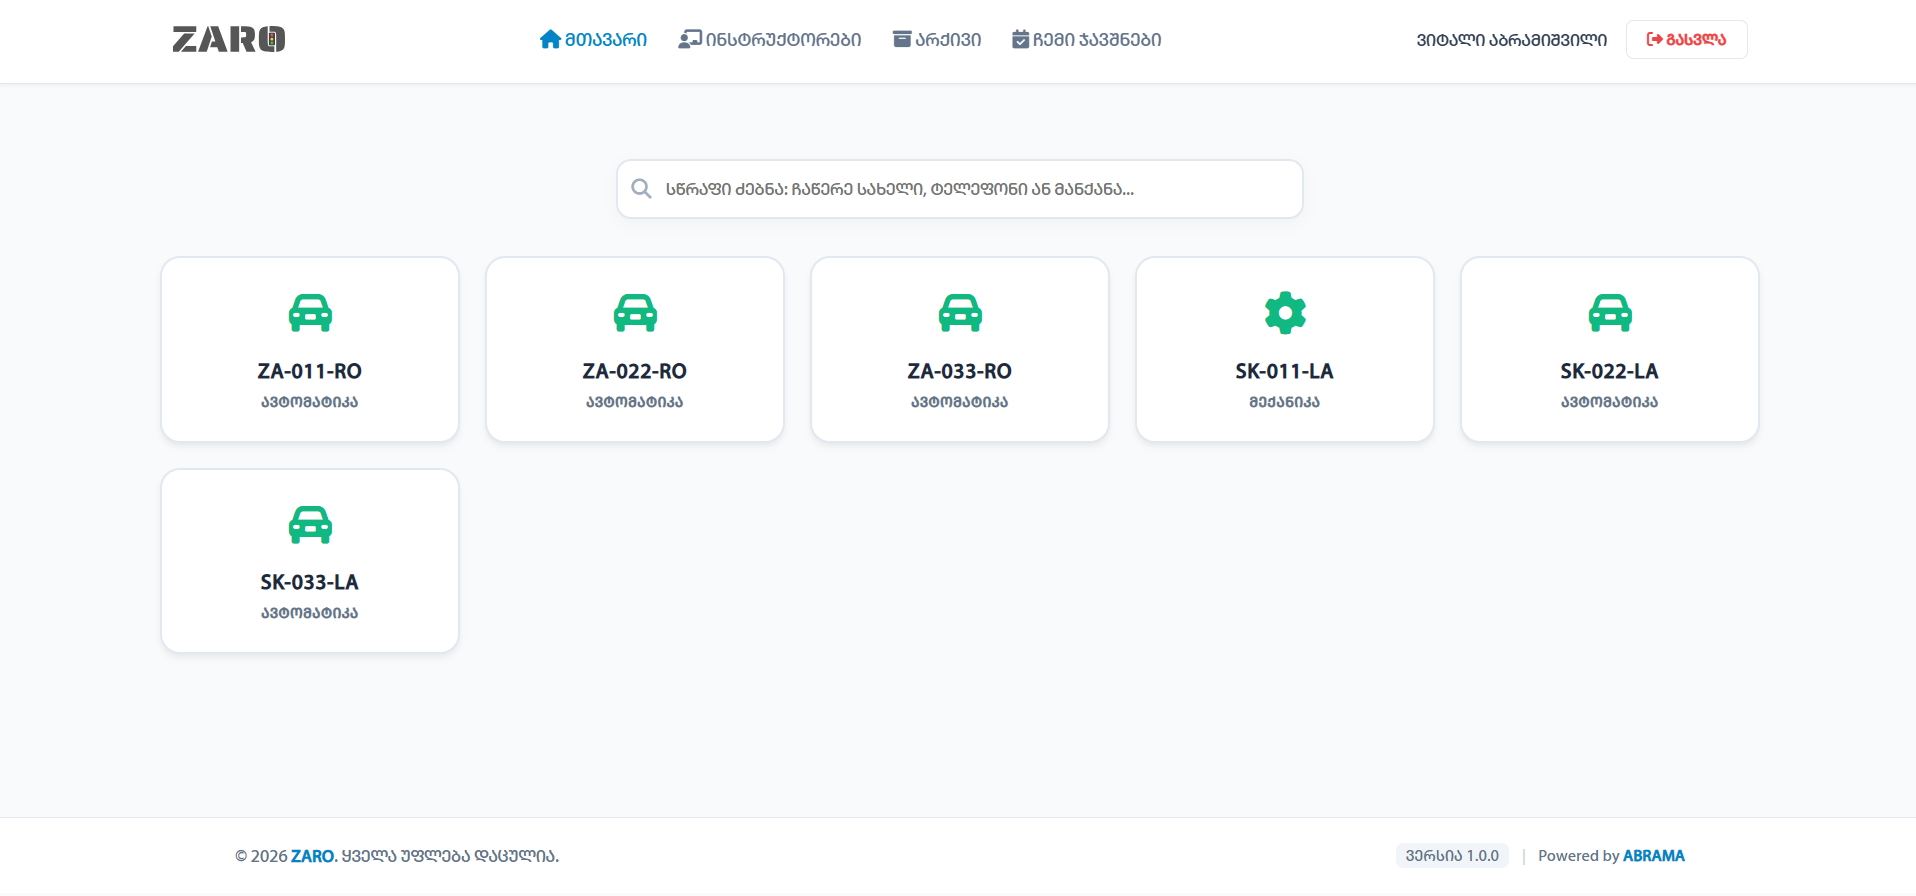This screenshot has height=896, width=1916.
Task: Click the ვერსია 1.0.0 version badge
Action: coord(1452,856)
